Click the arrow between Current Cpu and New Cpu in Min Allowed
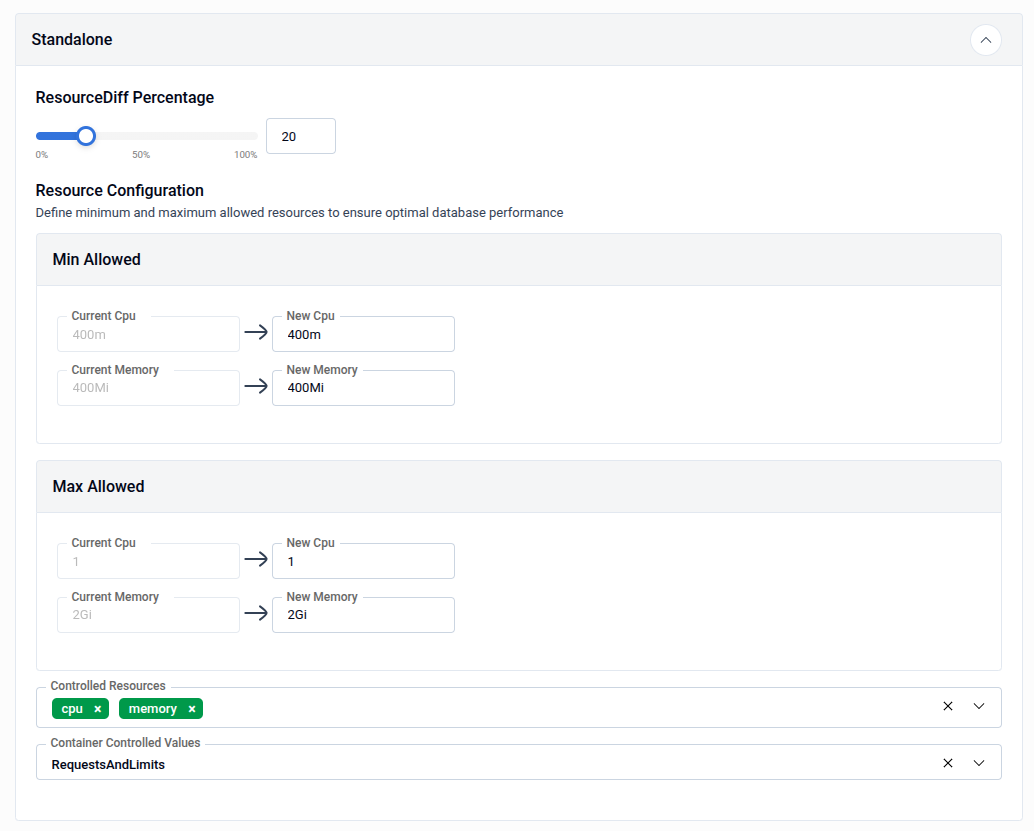Image resolution: width=1034 pixels, height=831 pixels. pyautogui.click(x=256, y=333)
